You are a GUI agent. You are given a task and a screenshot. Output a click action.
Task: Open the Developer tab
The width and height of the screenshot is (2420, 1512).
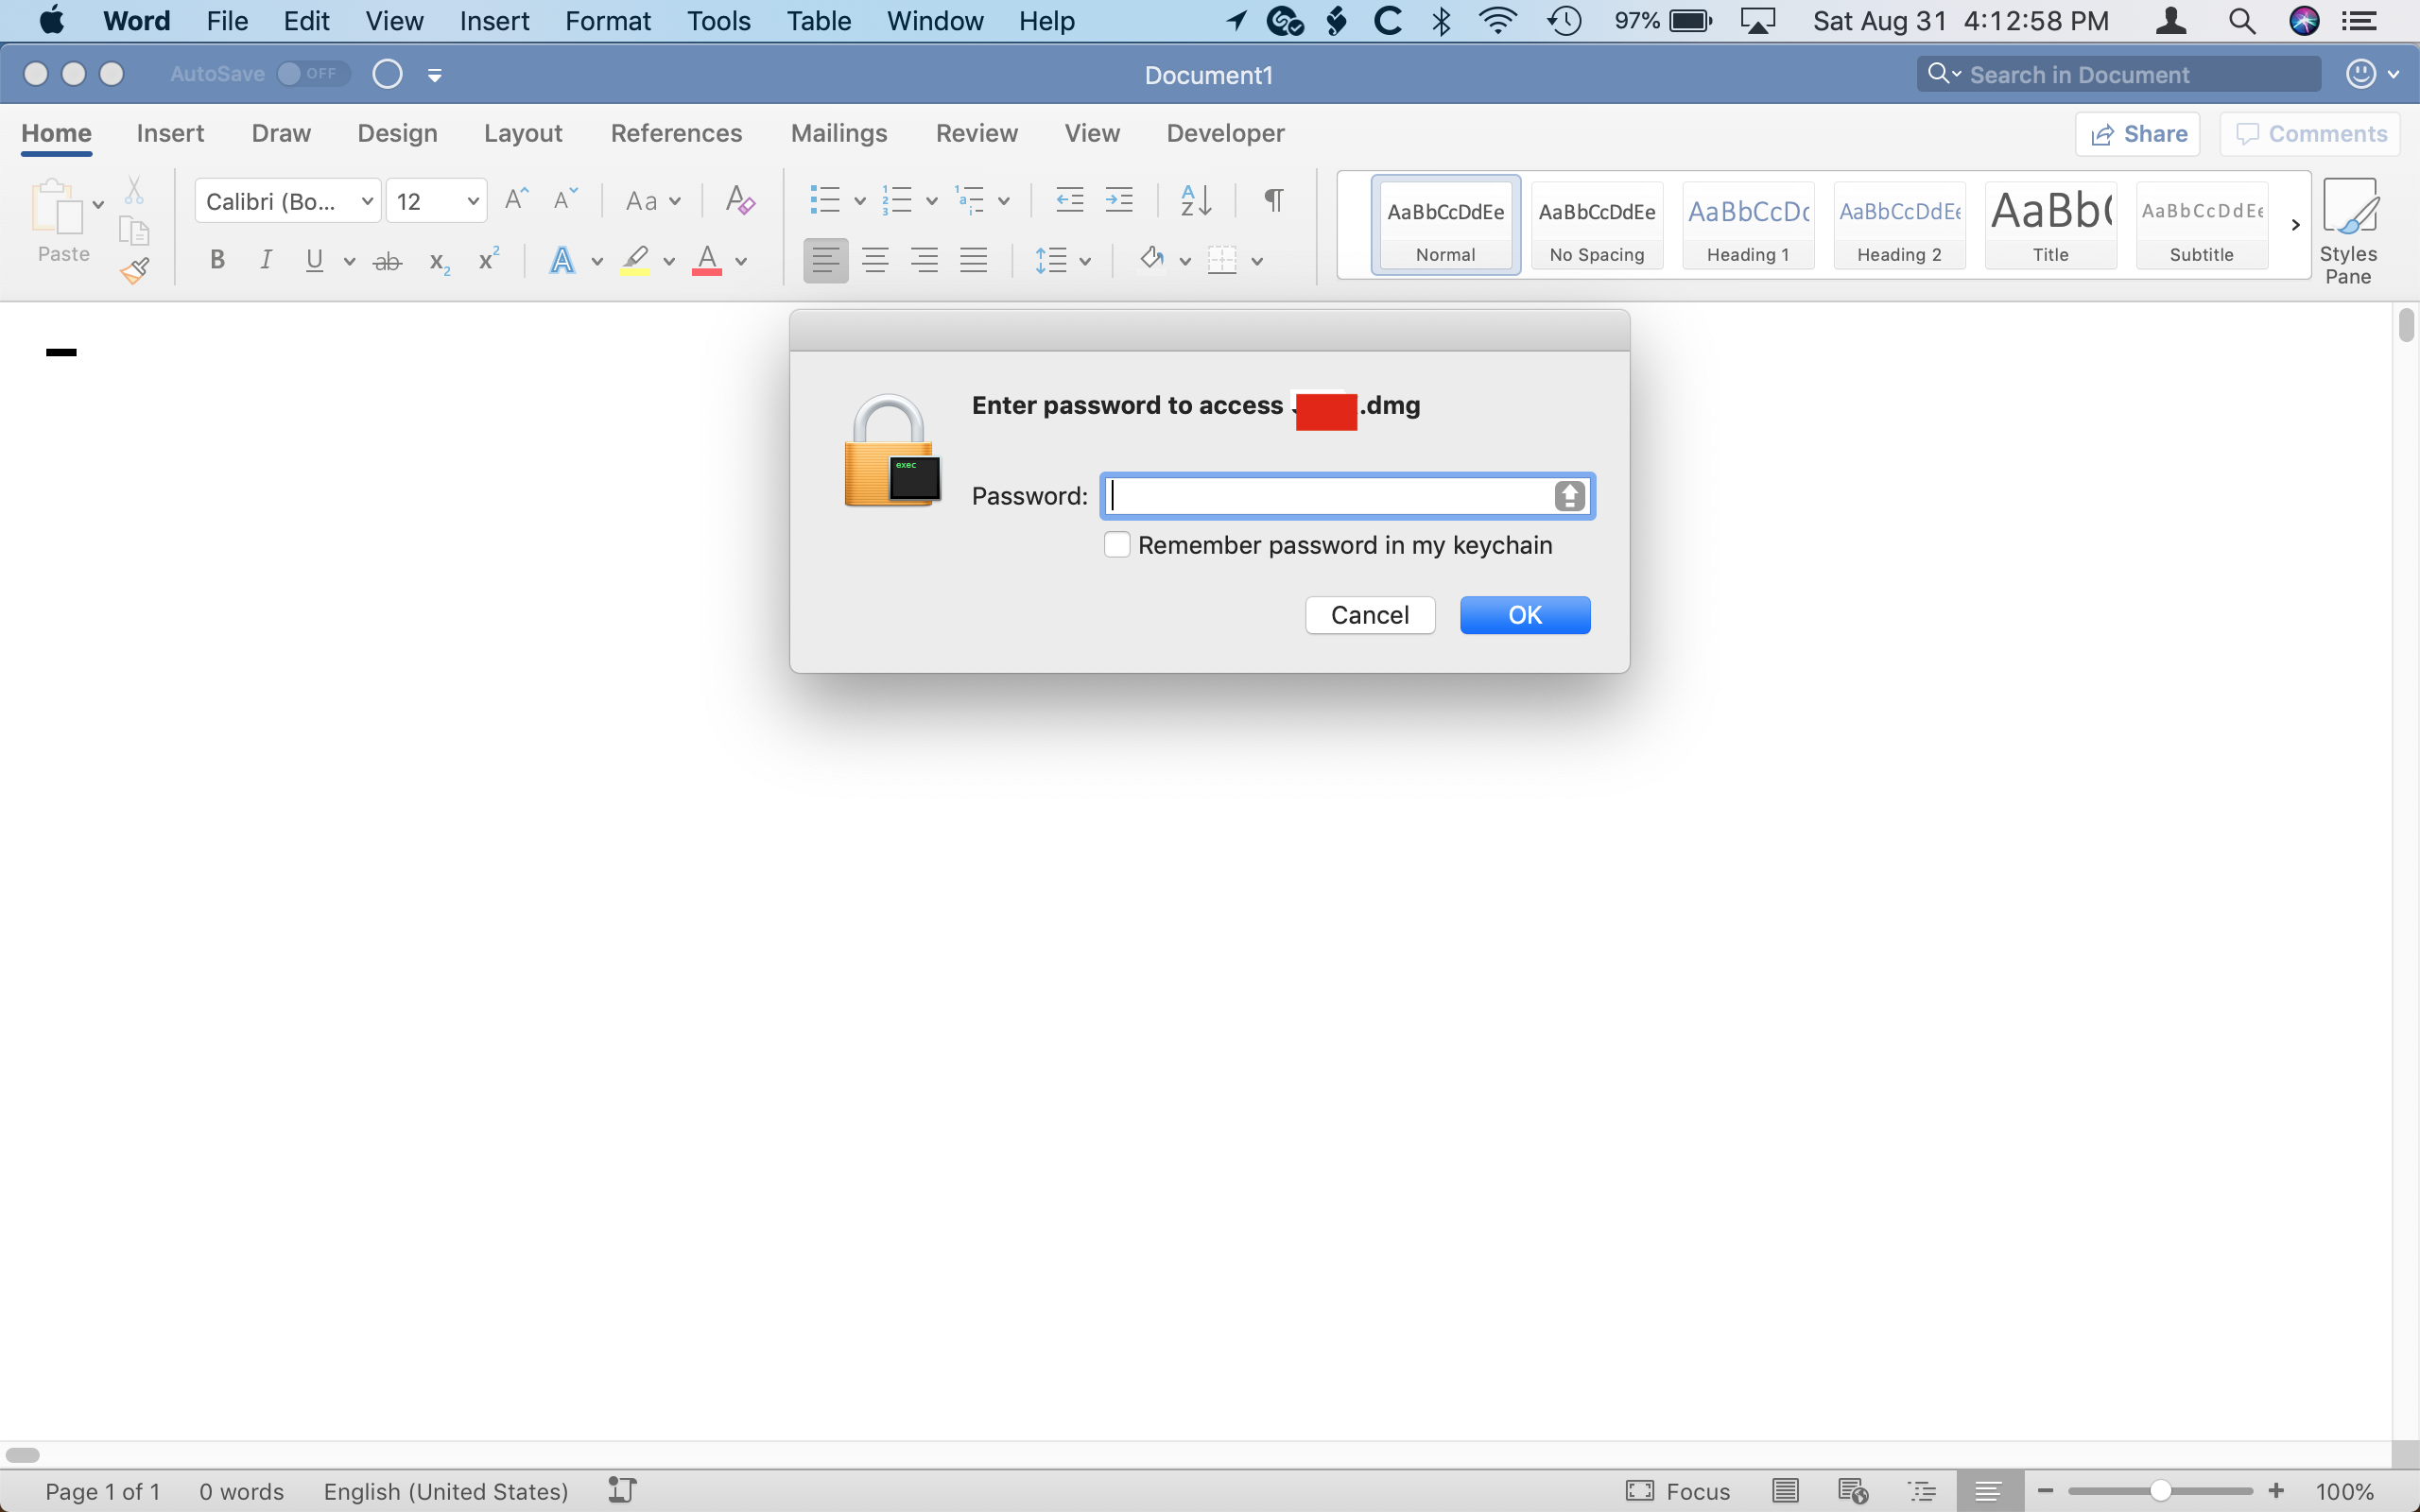click(1225, 133)
